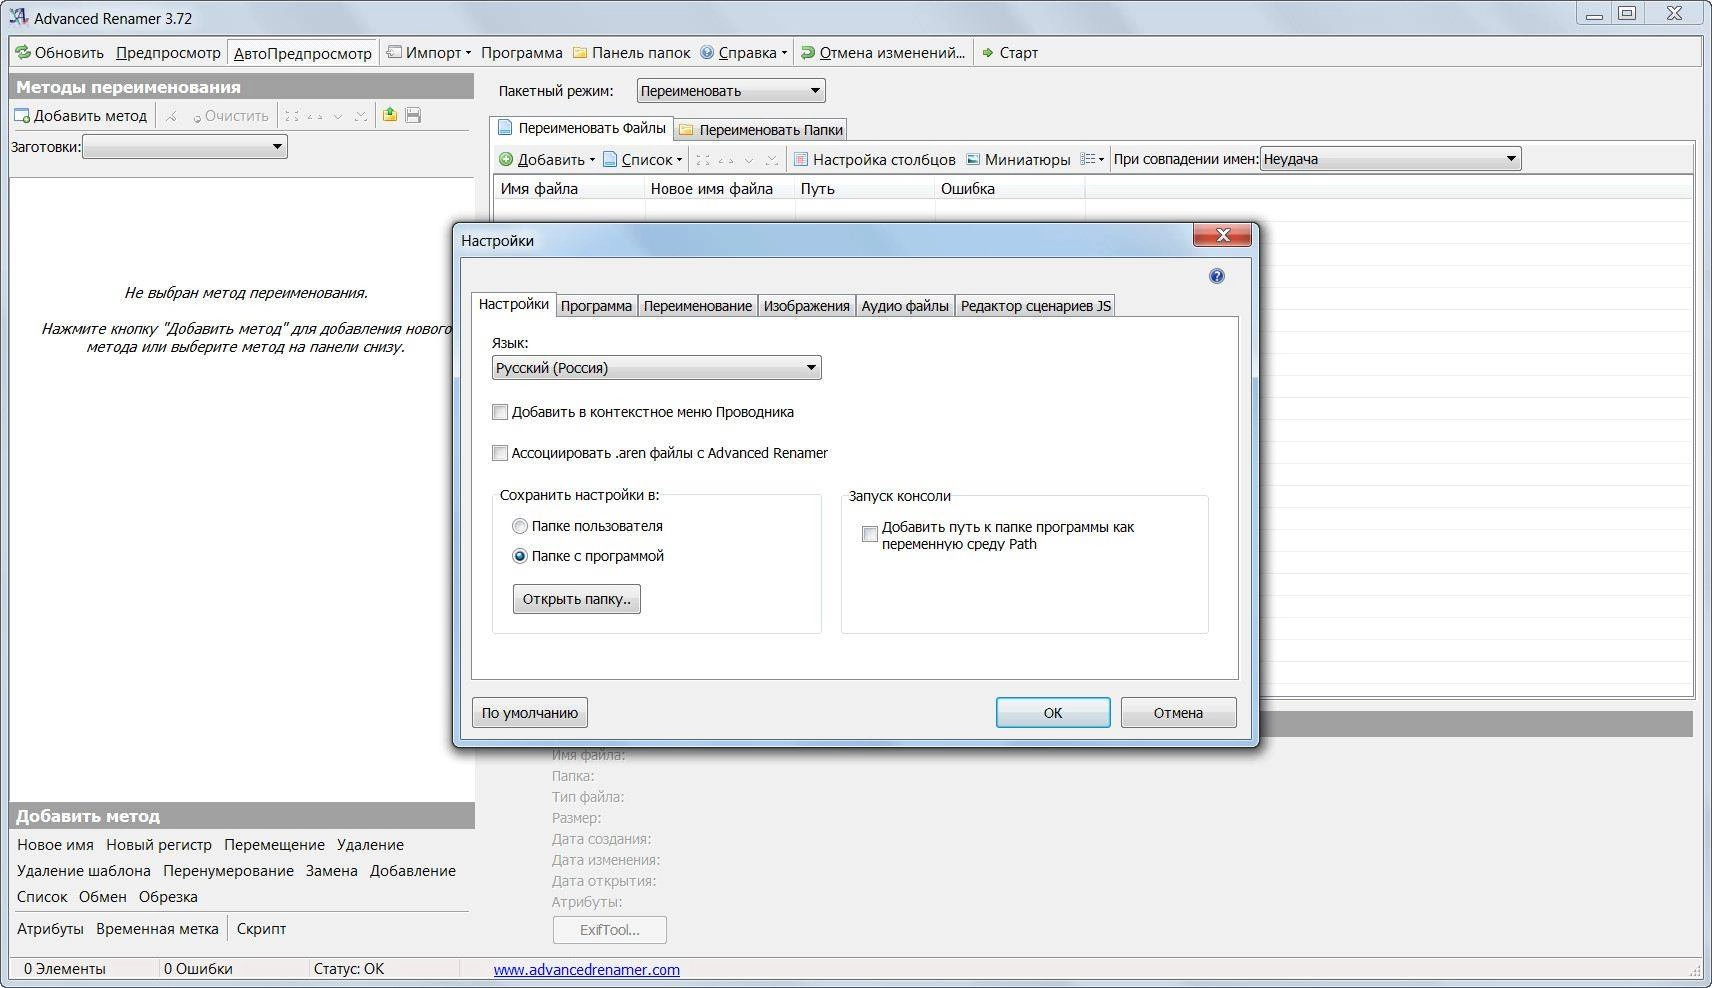The height and width of the screenshot is (988, 1712).
Task: Click the remove method icon left of Очистить
Action: pos(171,116)
